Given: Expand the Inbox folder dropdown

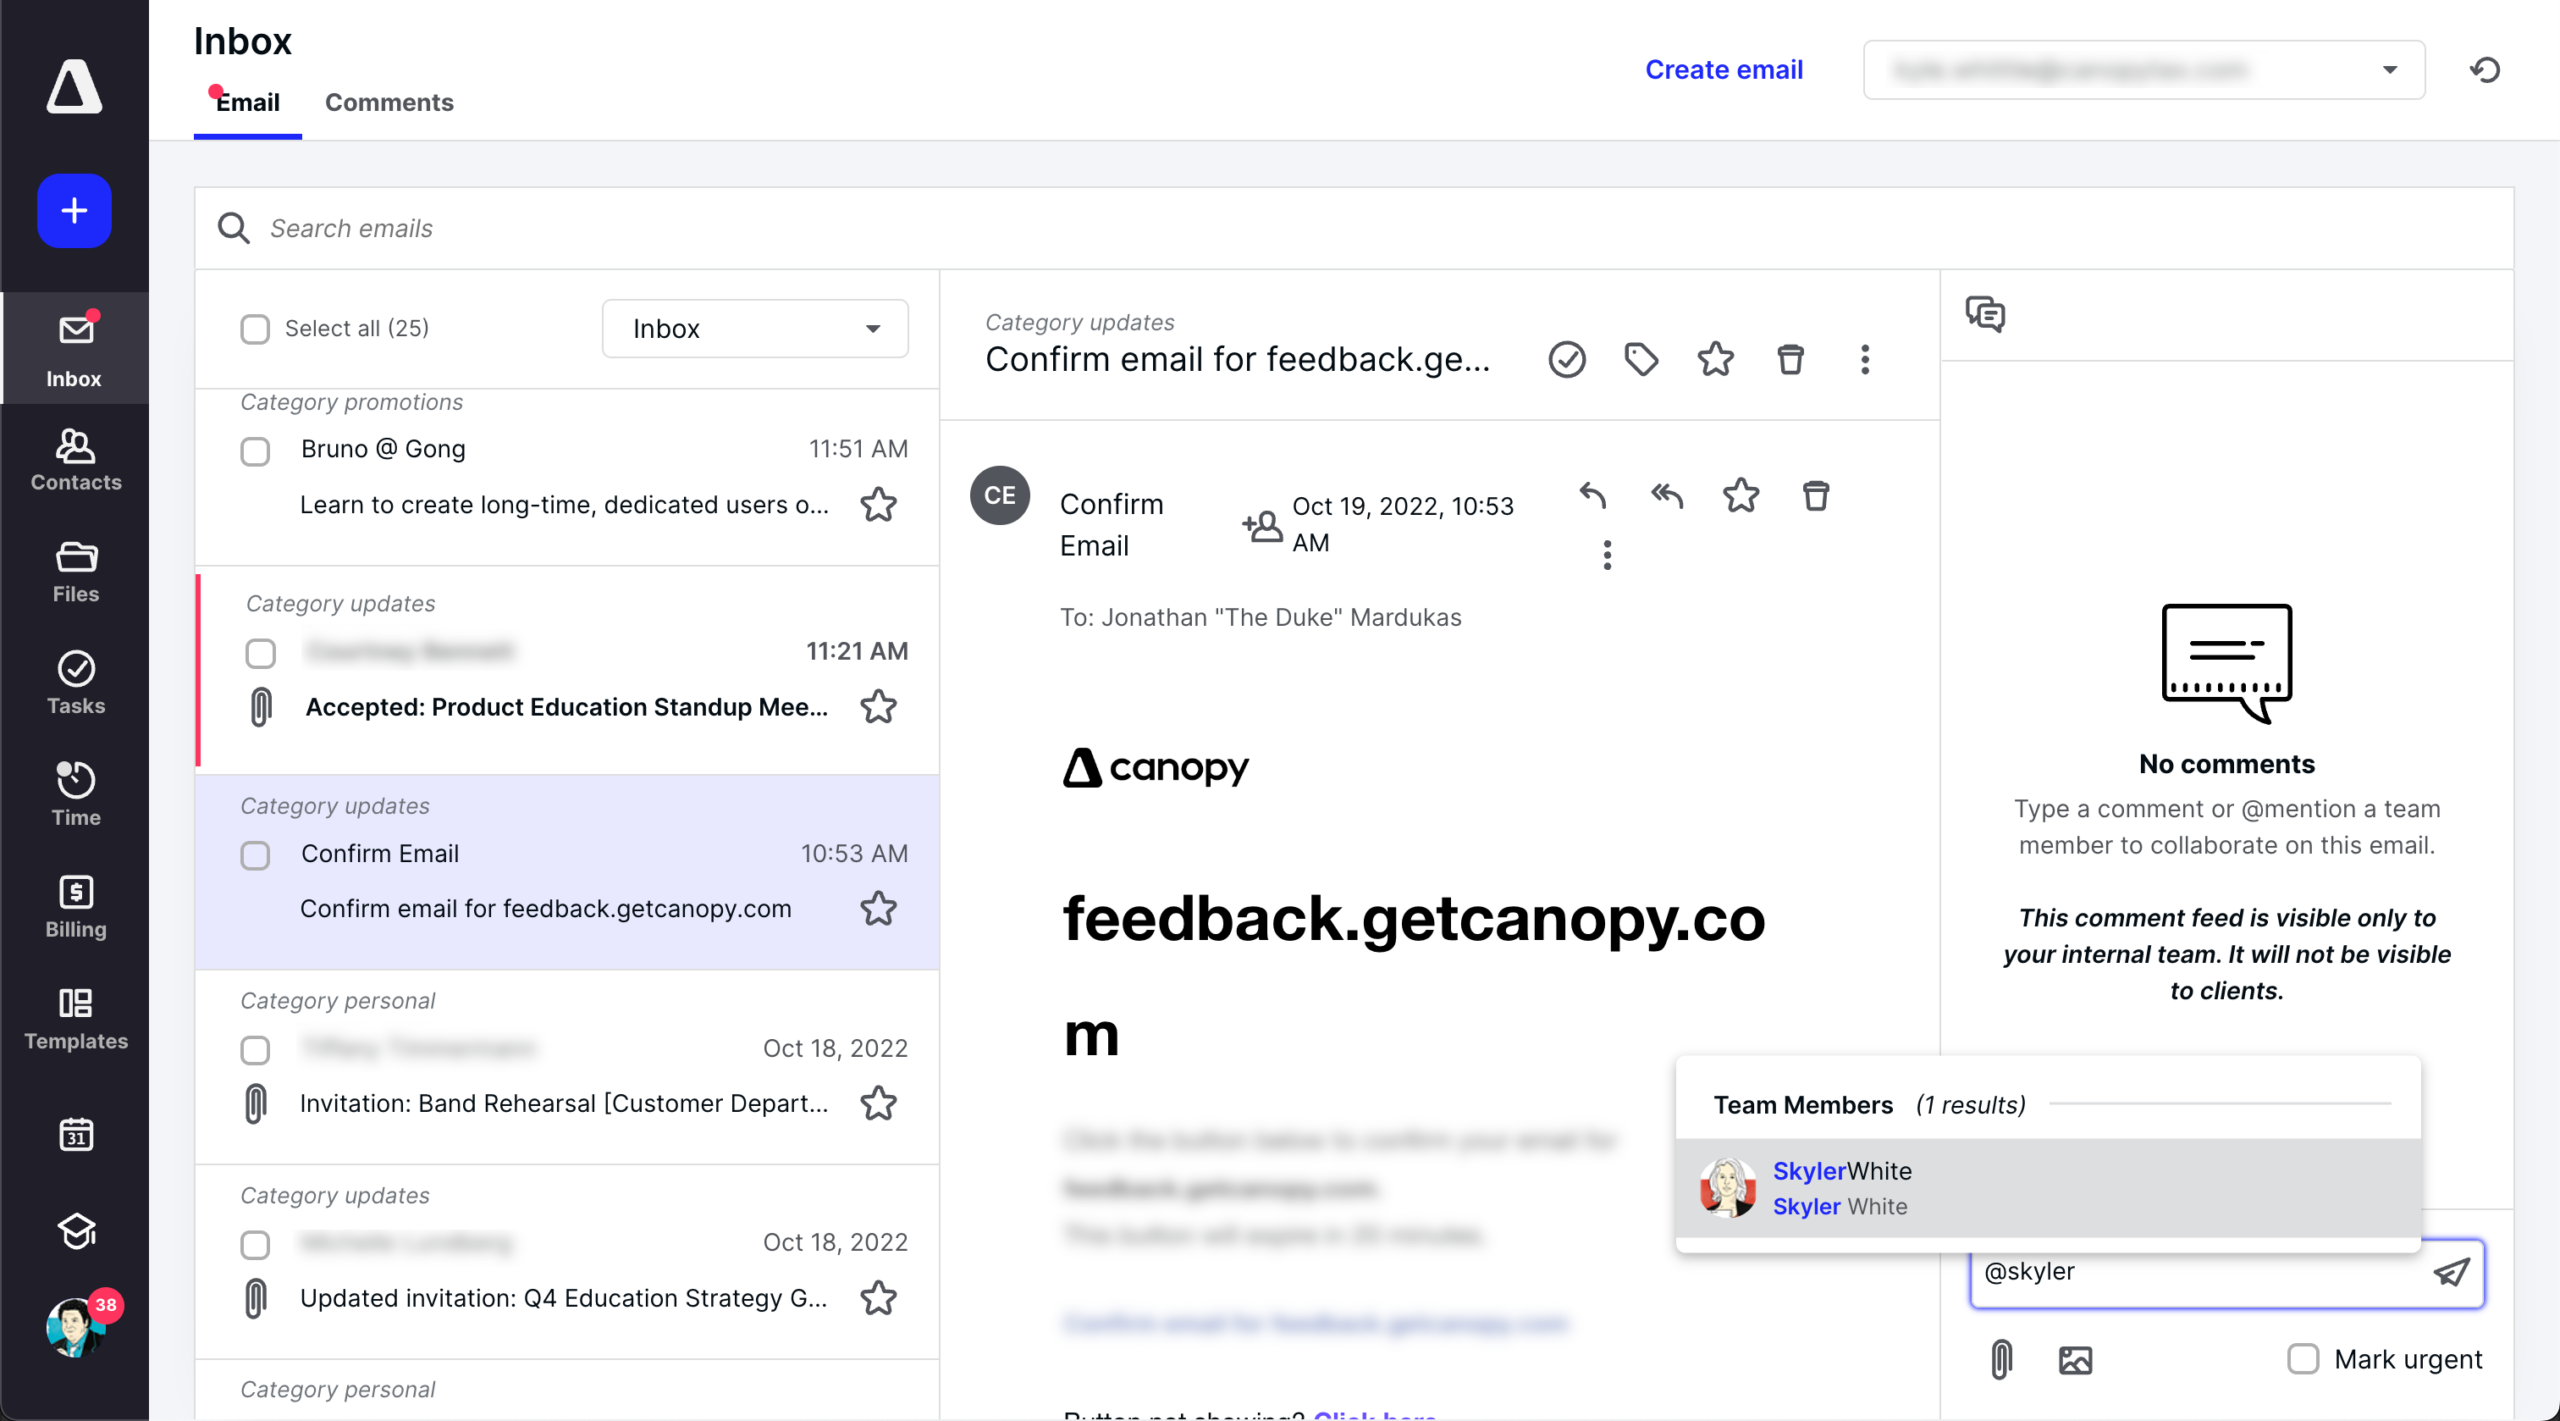Looking at the screenshot, I should click(755, 329).
